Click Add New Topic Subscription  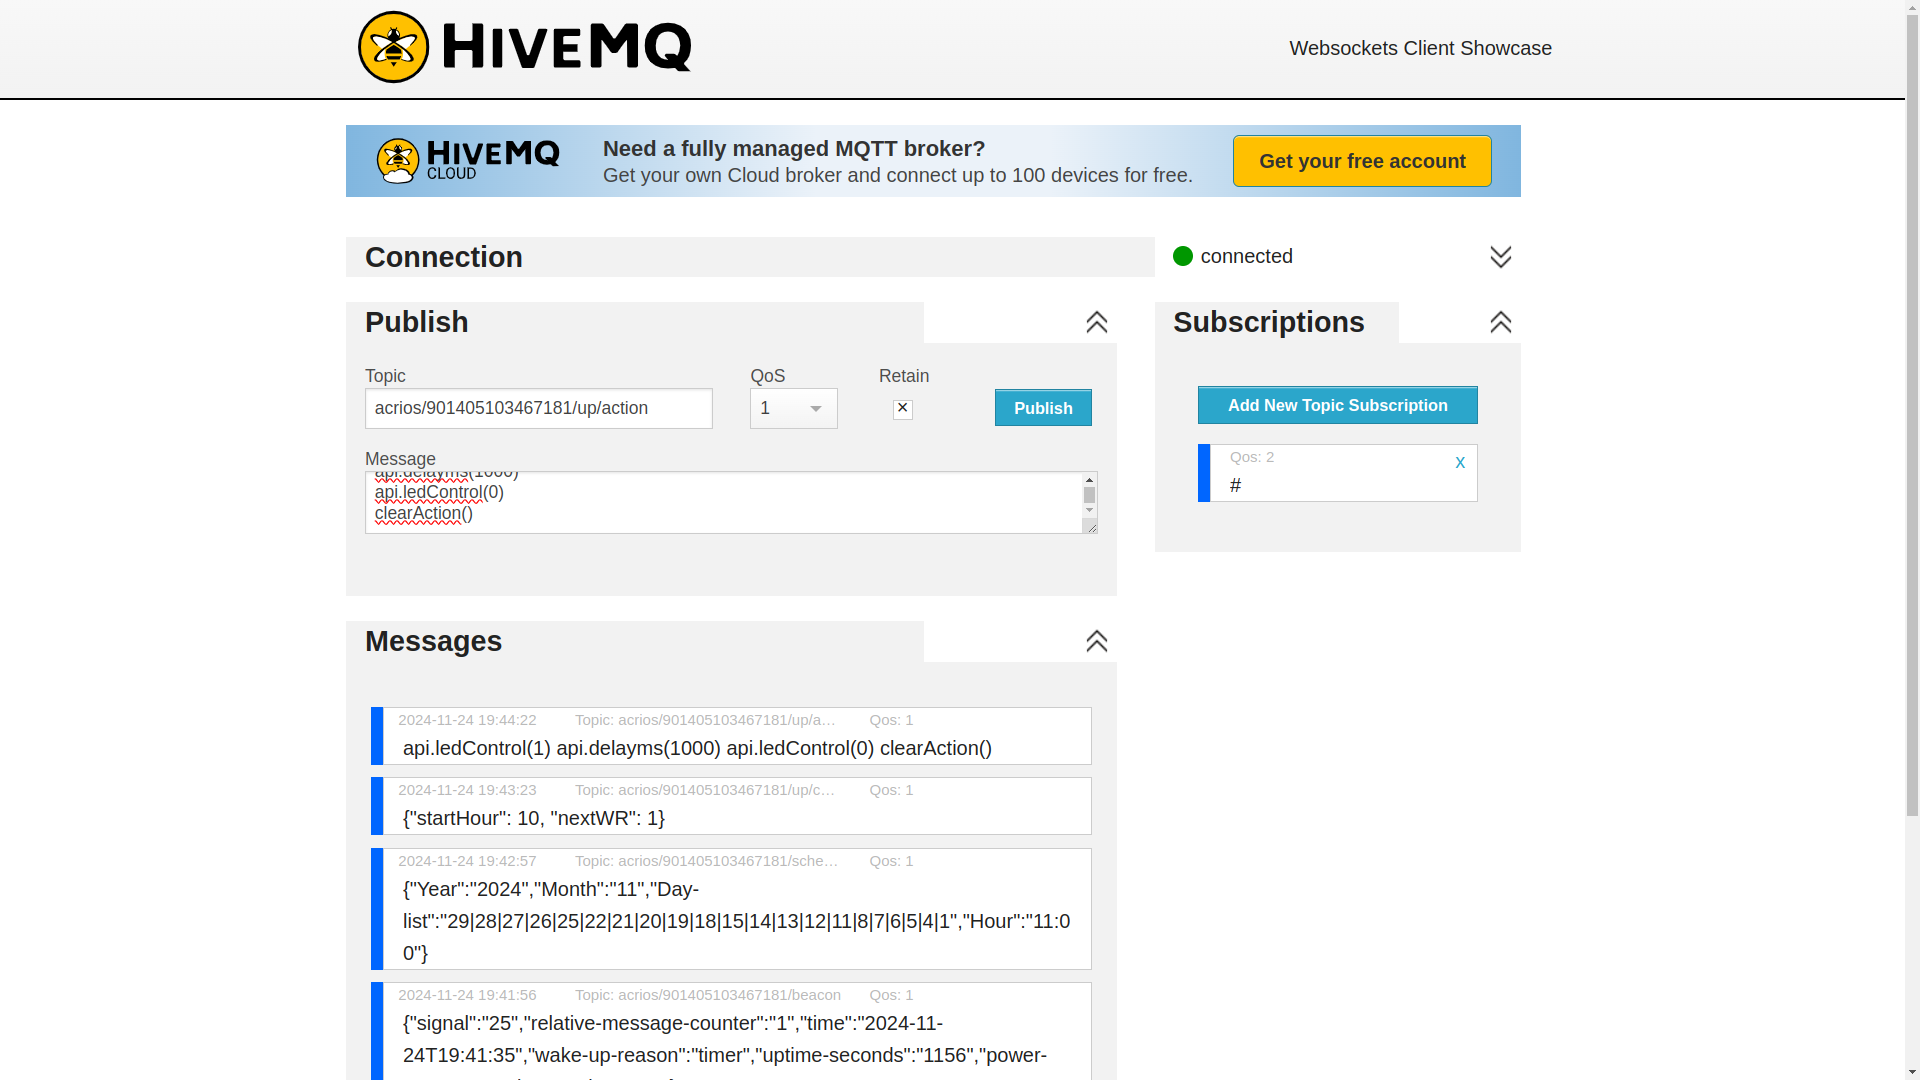(x=1337, y=405)
